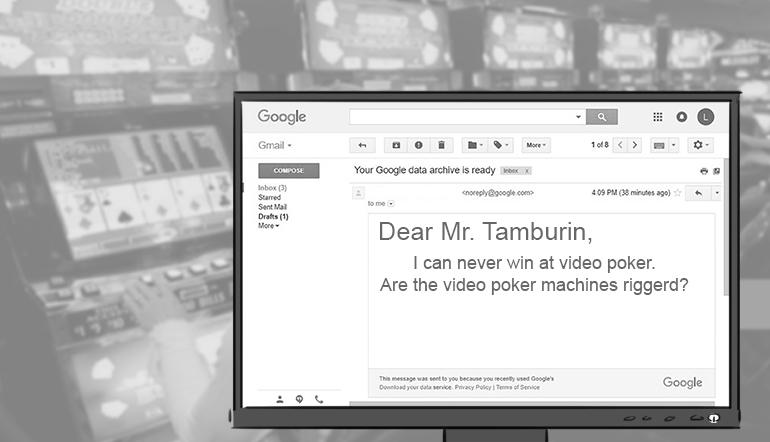The image size is (770, 442).
Task: Open the search options dropdown arrow
Action: pyautogui.click(x=578, y=117)
